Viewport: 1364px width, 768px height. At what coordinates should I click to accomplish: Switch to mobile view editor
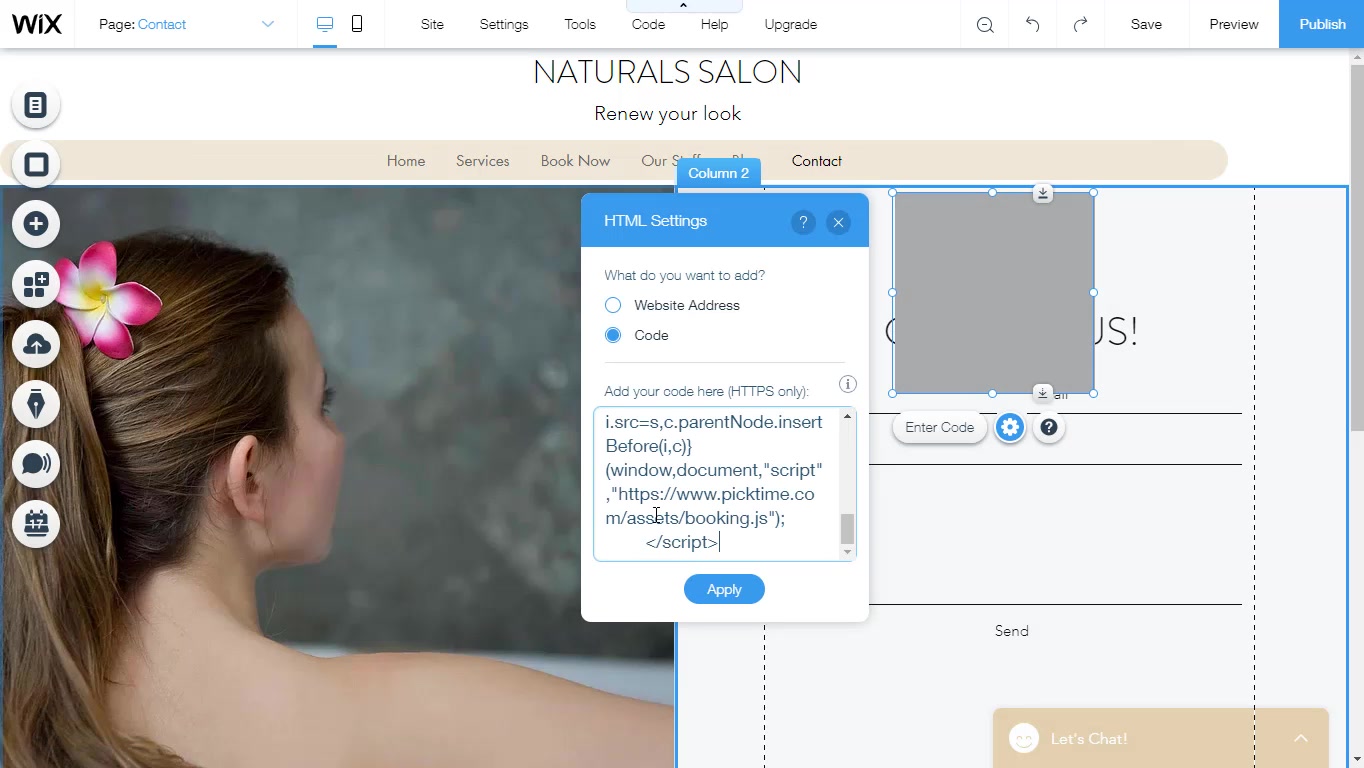pyautogui.click(x=357, y=24)
